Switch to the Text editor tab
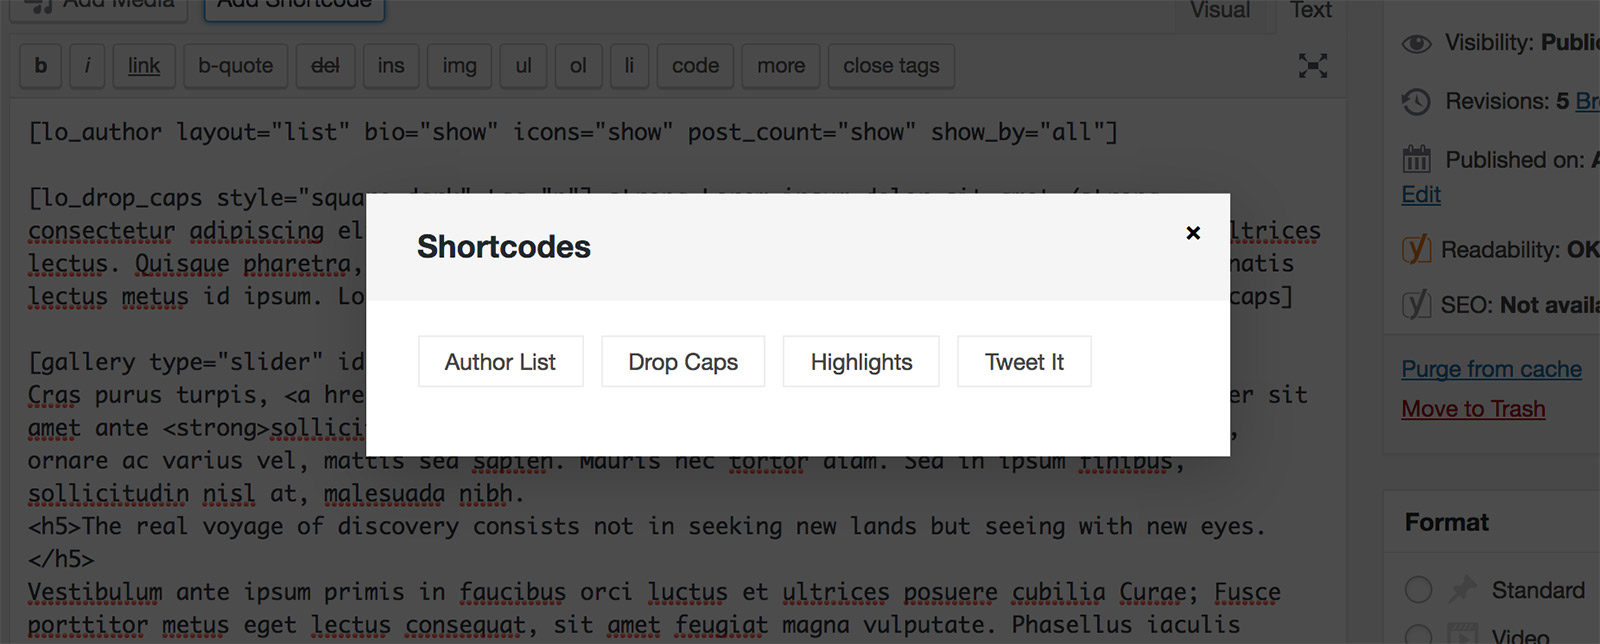This screenshot has width=1600, height=644. [x=1310, y=10]
